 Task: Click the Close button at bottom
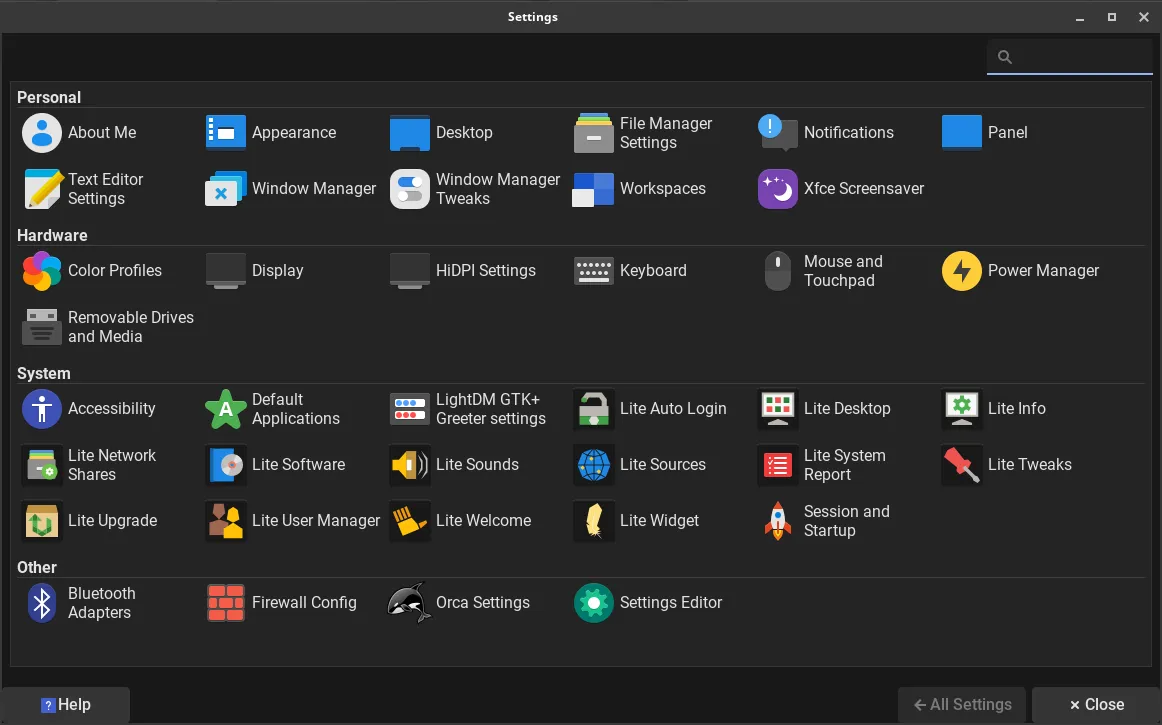pos(1096,704)
